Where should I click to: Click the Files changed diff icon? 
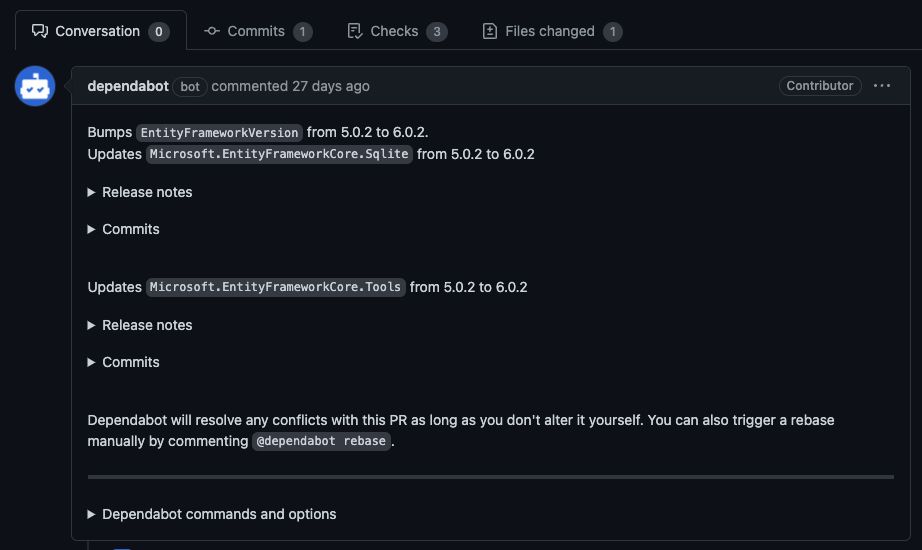(490, 31)
